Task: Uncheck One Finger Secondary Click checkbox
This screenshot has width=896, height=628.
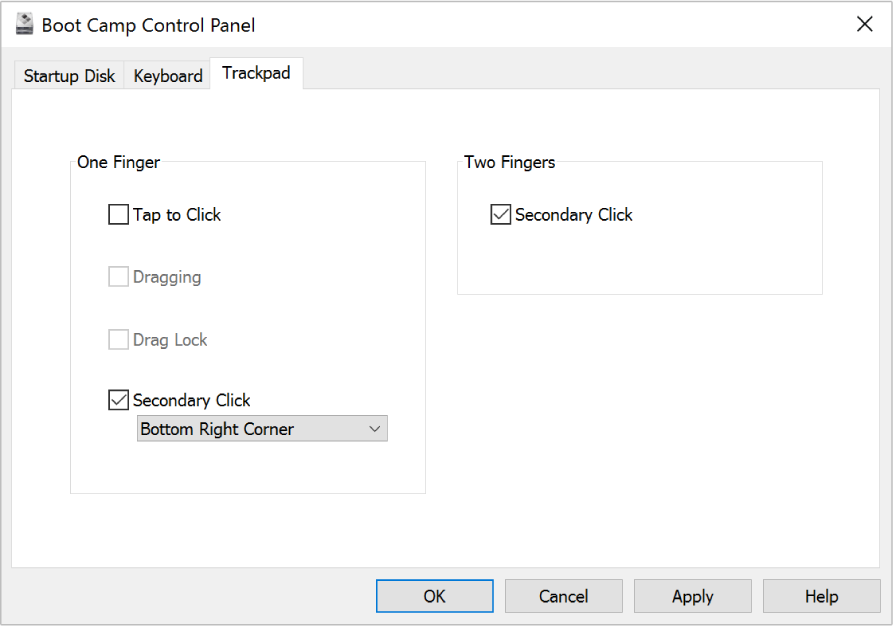Action: click(x=119, y=400)
